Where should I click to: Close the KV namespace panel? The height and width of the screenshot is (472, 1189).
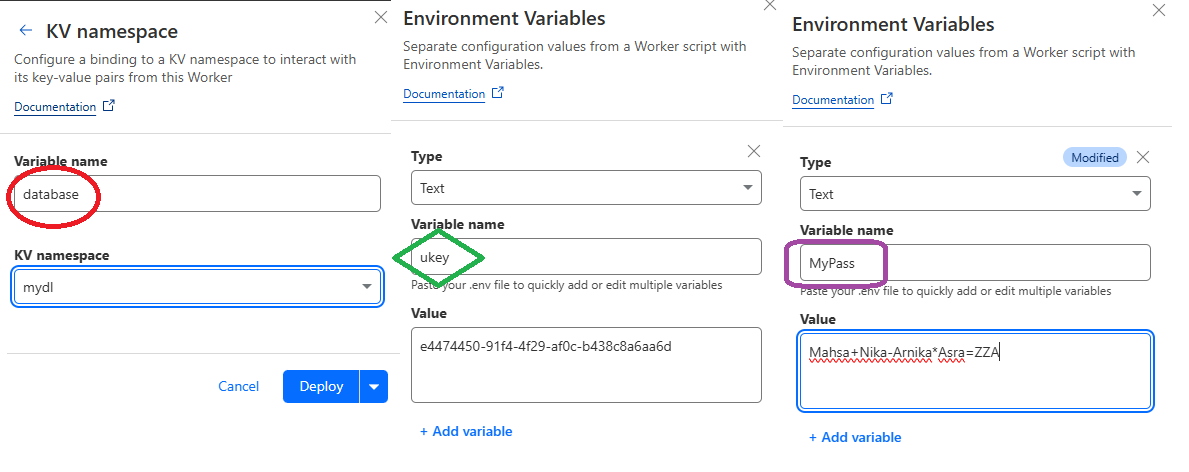pyautogui.click(x=380, y=17)
